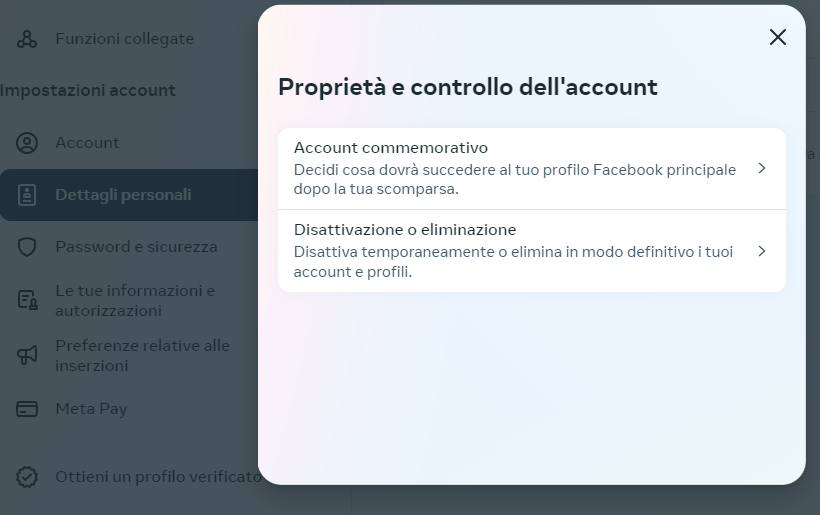Screen dimensions: 820x515
Task: Click the Meta Pay card icon
Action: 27,409
